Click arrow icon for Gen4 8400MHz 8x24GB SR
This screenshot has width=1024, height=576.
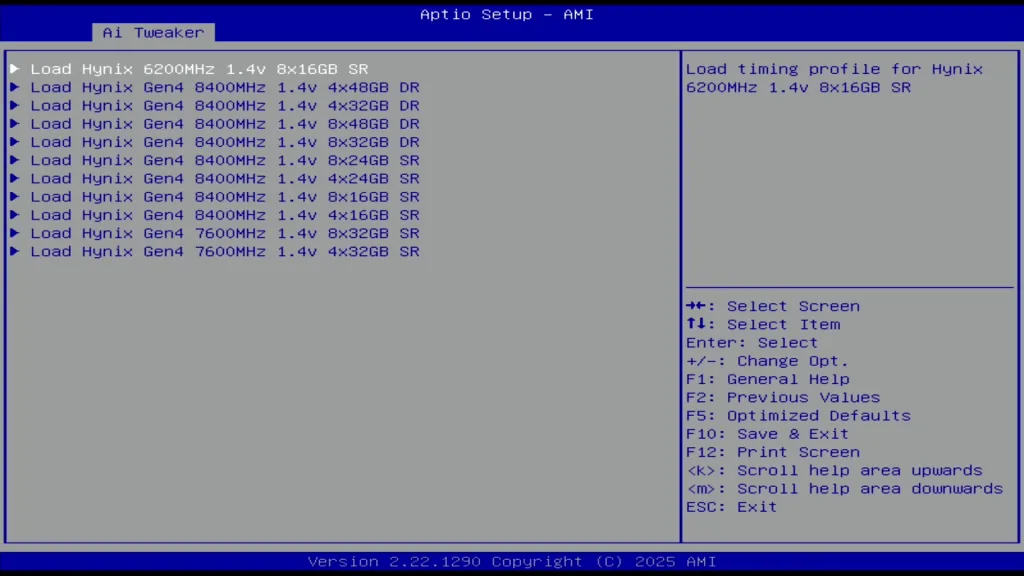click(15, 160)
